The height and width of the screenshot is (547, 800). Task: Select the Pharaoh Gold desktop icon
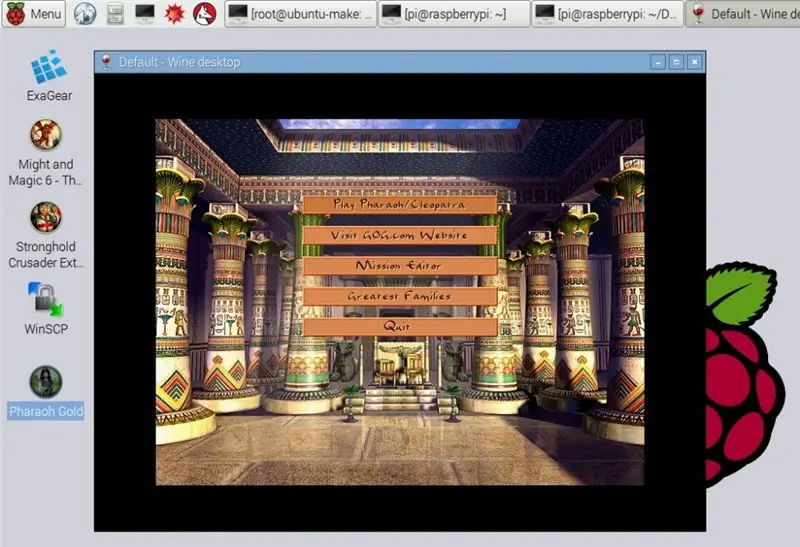45,392
